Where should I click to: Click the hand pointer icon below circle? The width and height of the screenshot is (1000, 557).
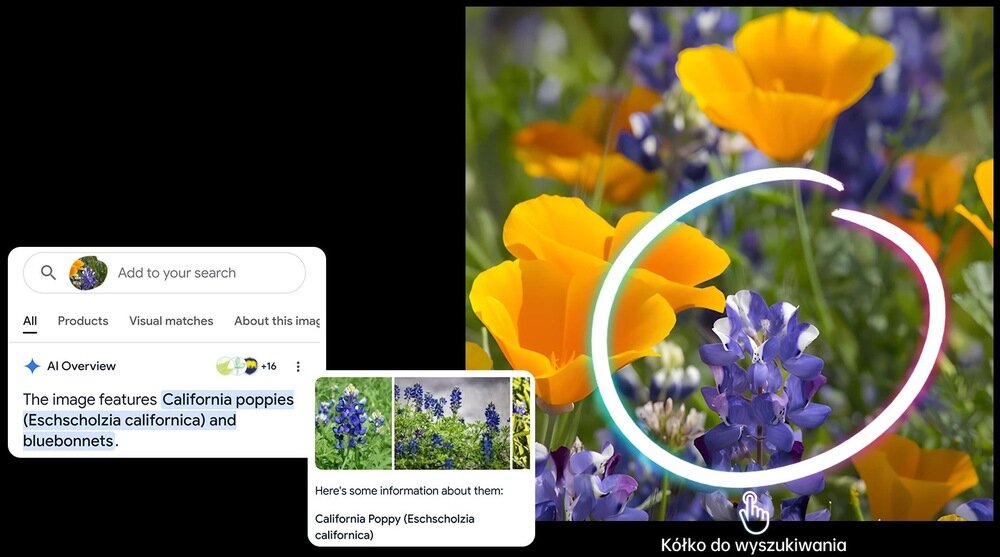(755, 512)
